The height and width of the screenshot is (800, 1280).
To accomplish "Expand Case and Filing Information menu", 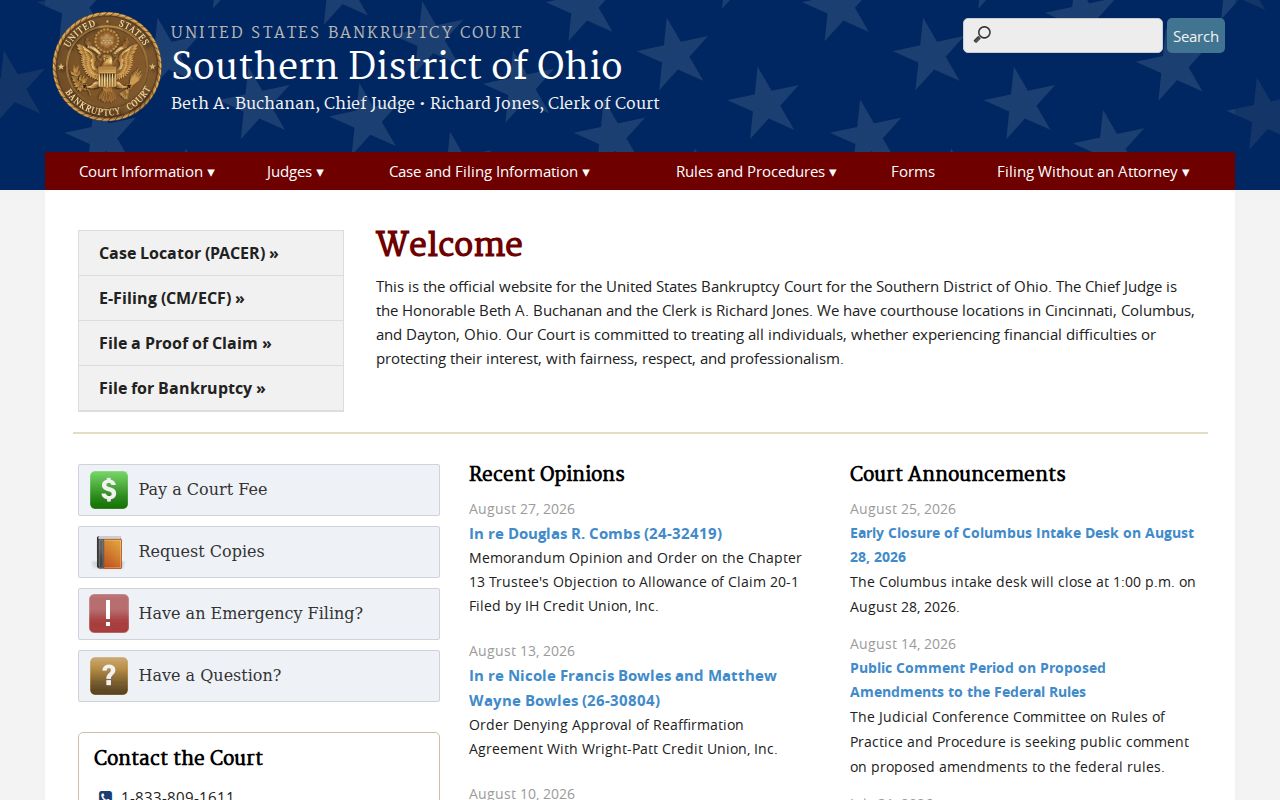I will 489,172.
